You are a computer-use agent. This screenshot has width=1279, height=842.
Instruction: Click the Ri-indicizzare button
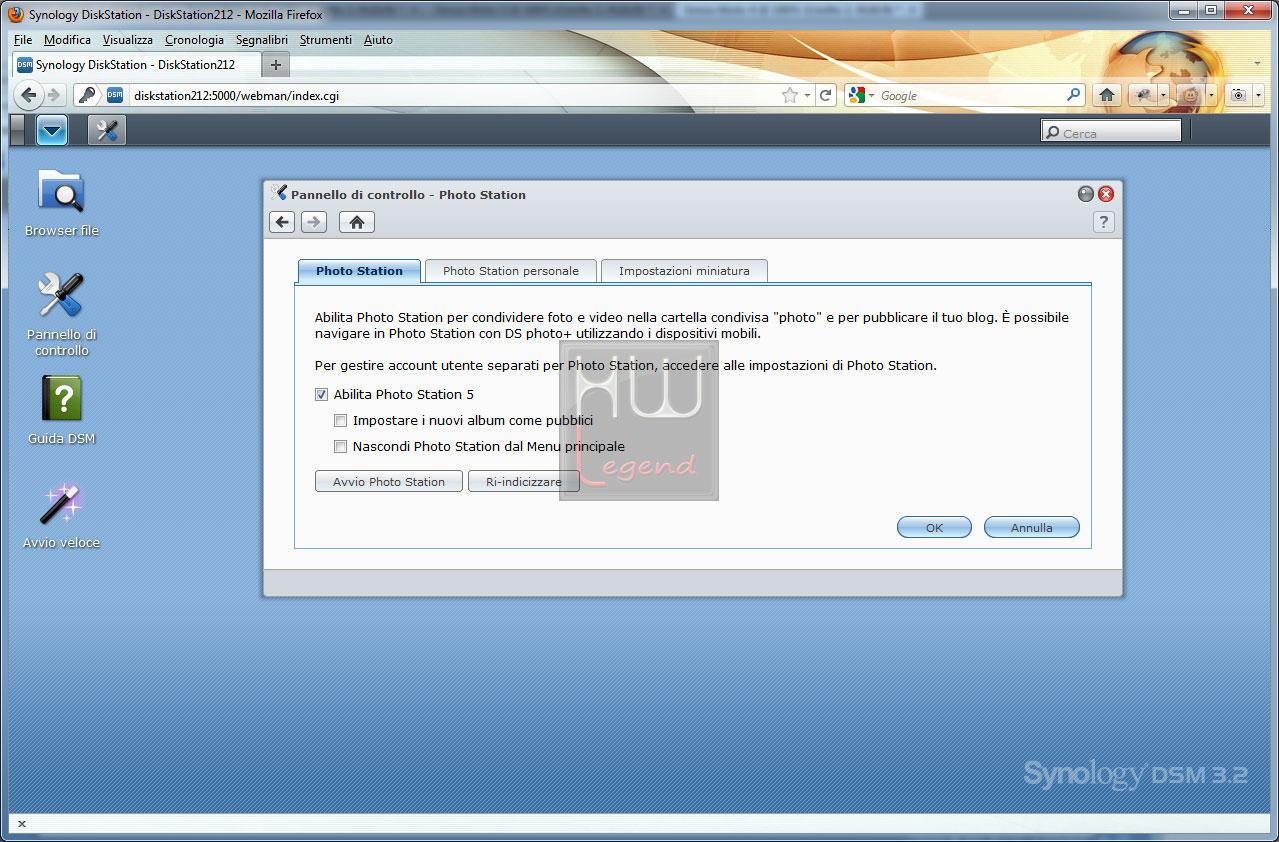524,481
